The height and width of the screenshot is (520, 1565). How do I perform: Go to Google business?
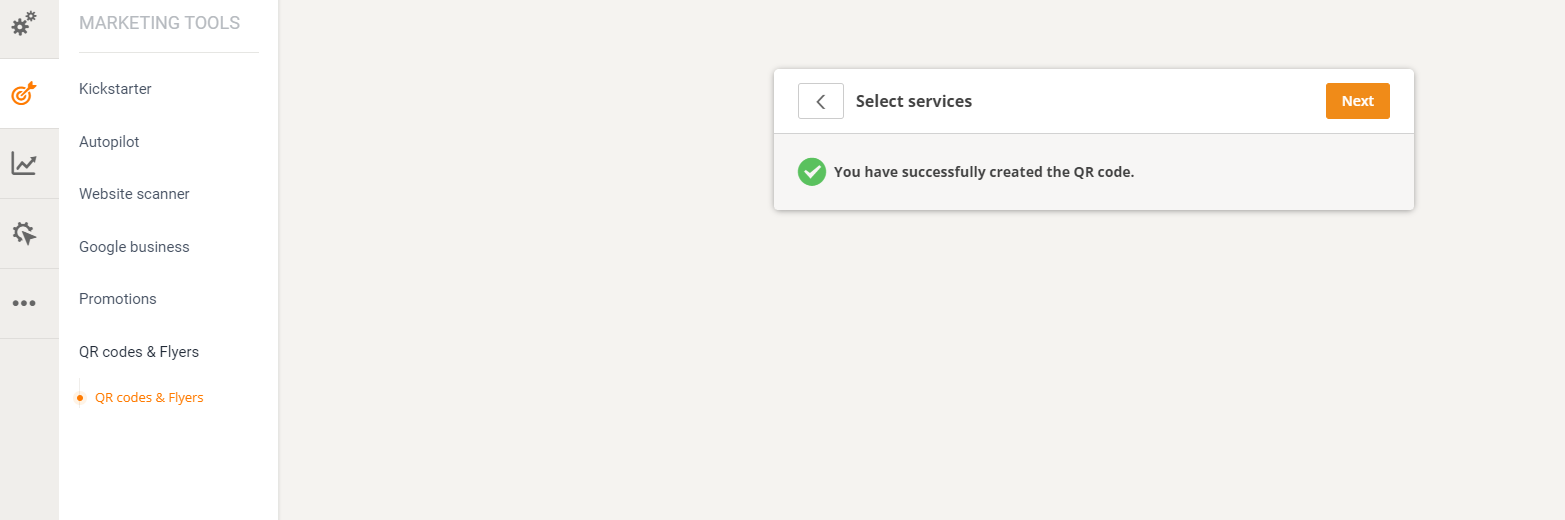coord(134,247)
